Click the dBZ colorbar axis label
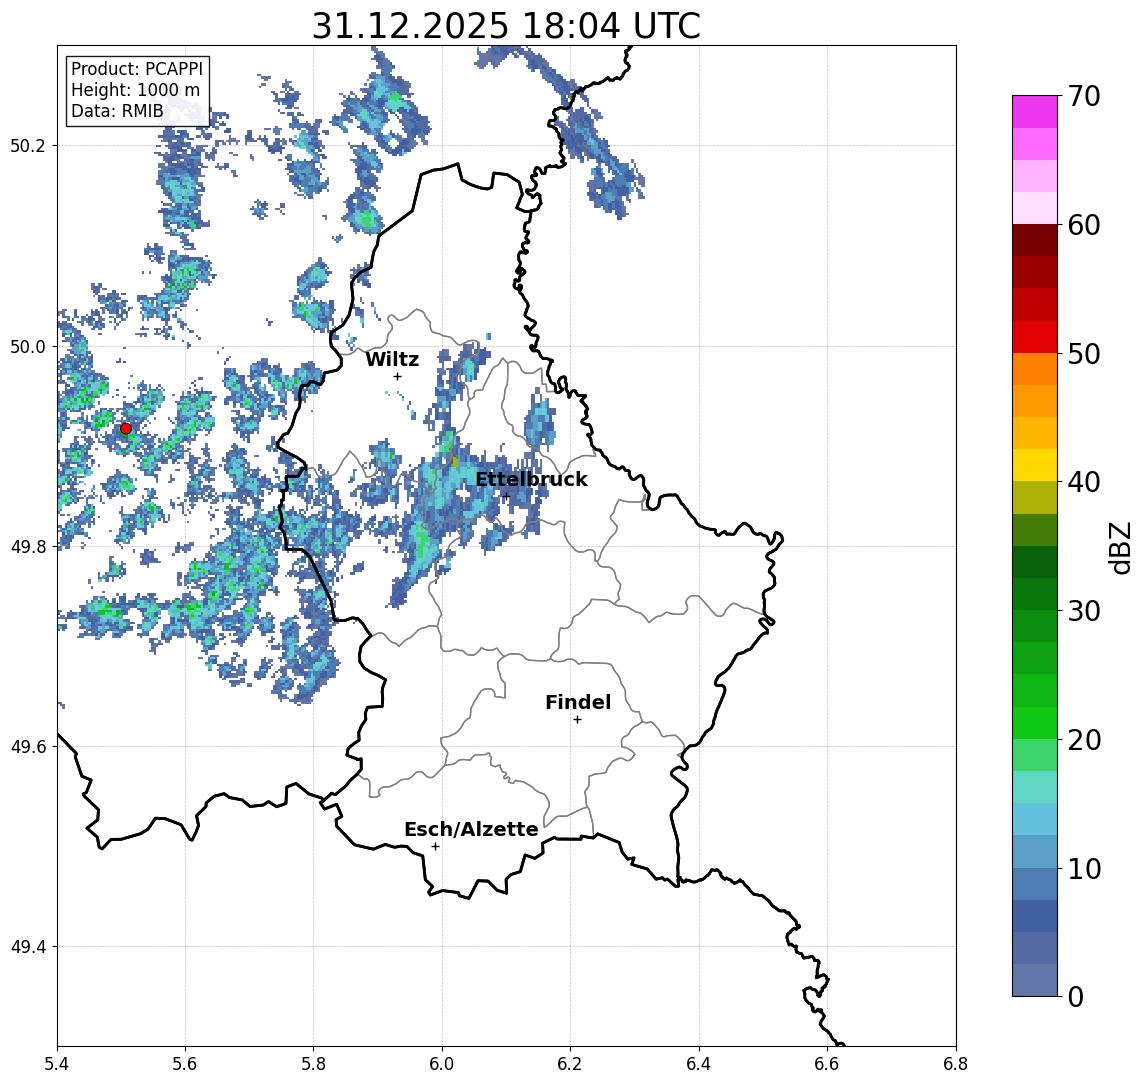Viewport: 1145px width, 1084px height. [x=1120, y=548]
